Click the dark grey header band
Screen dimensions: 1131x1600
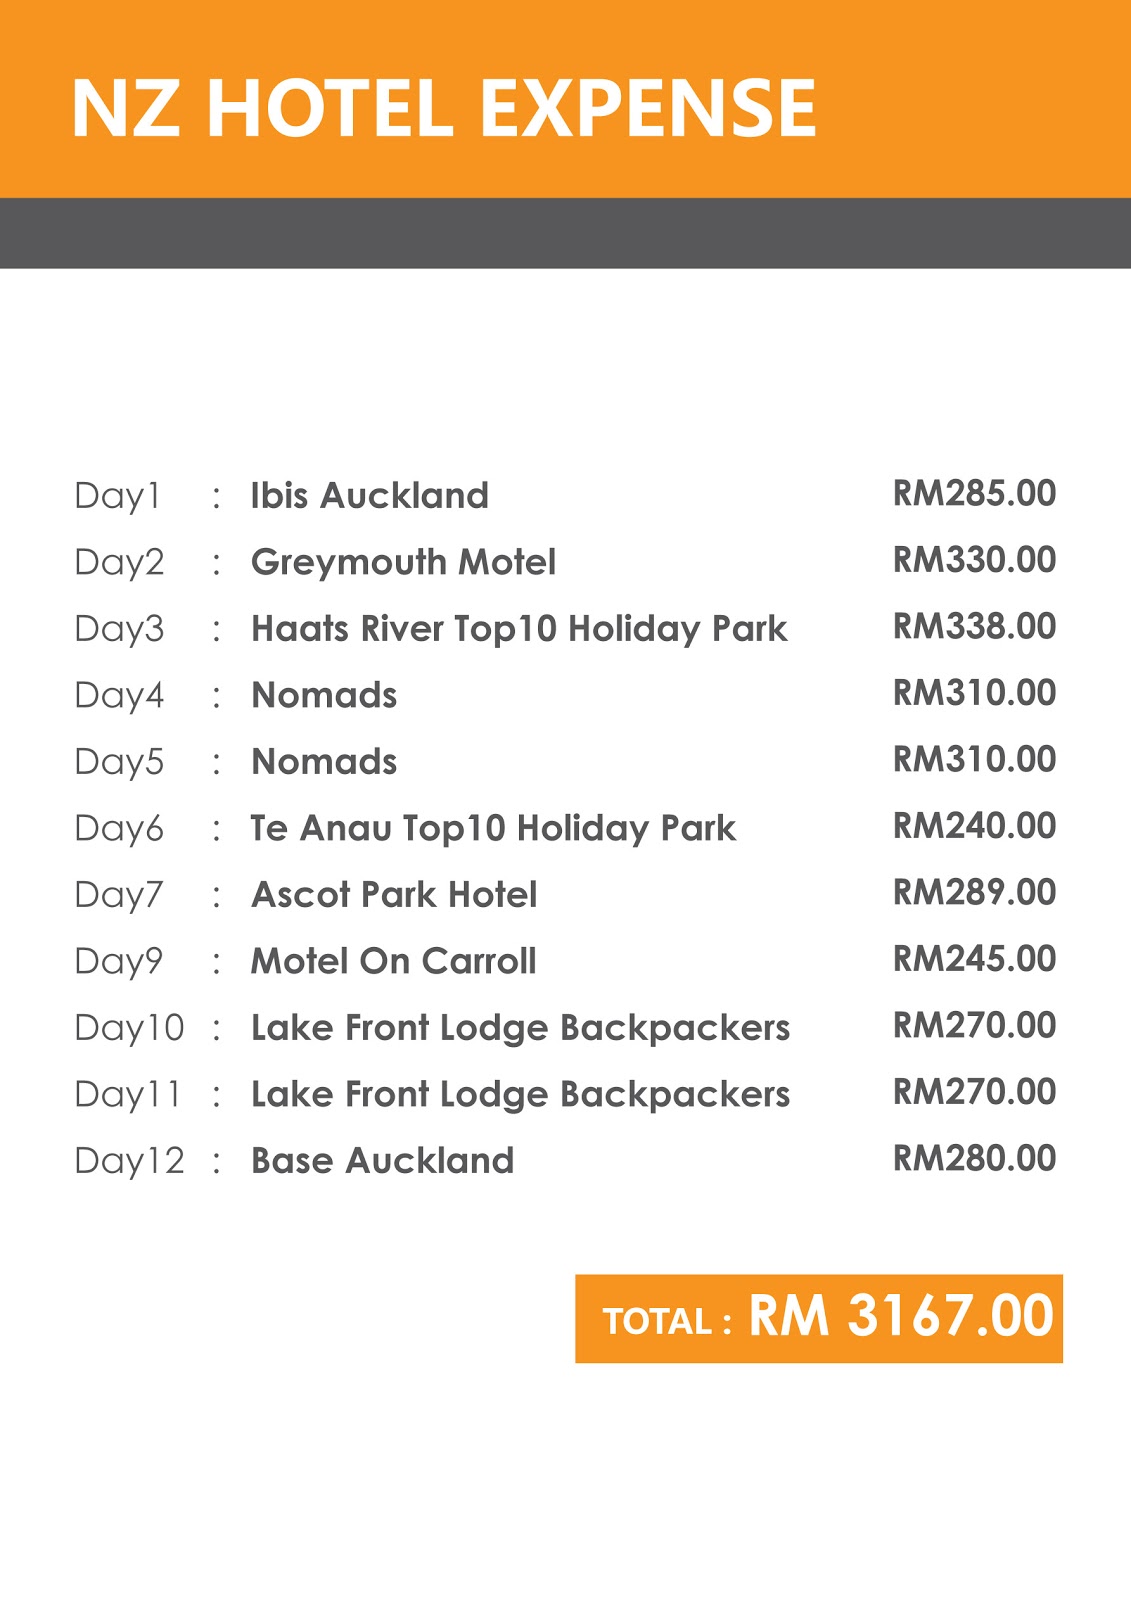tap(565, 233)
